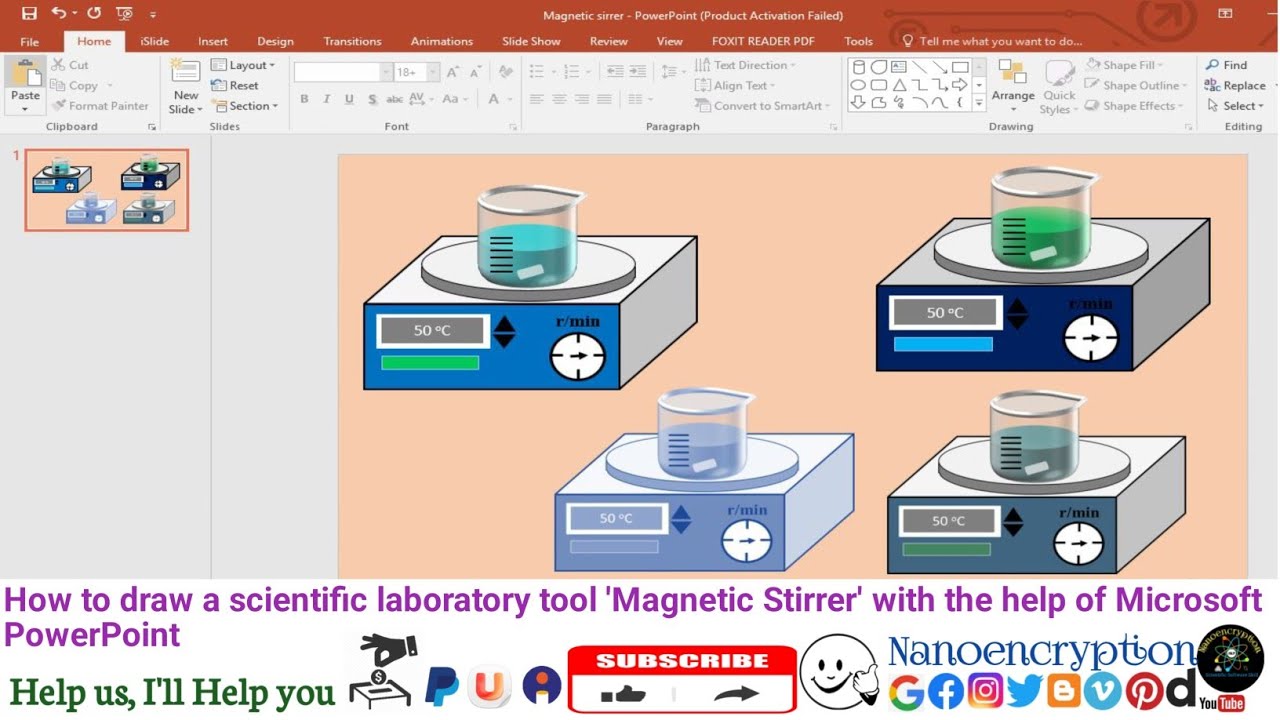Switch to the Animations tab
Screen dimensions: 1280x720
441,41
